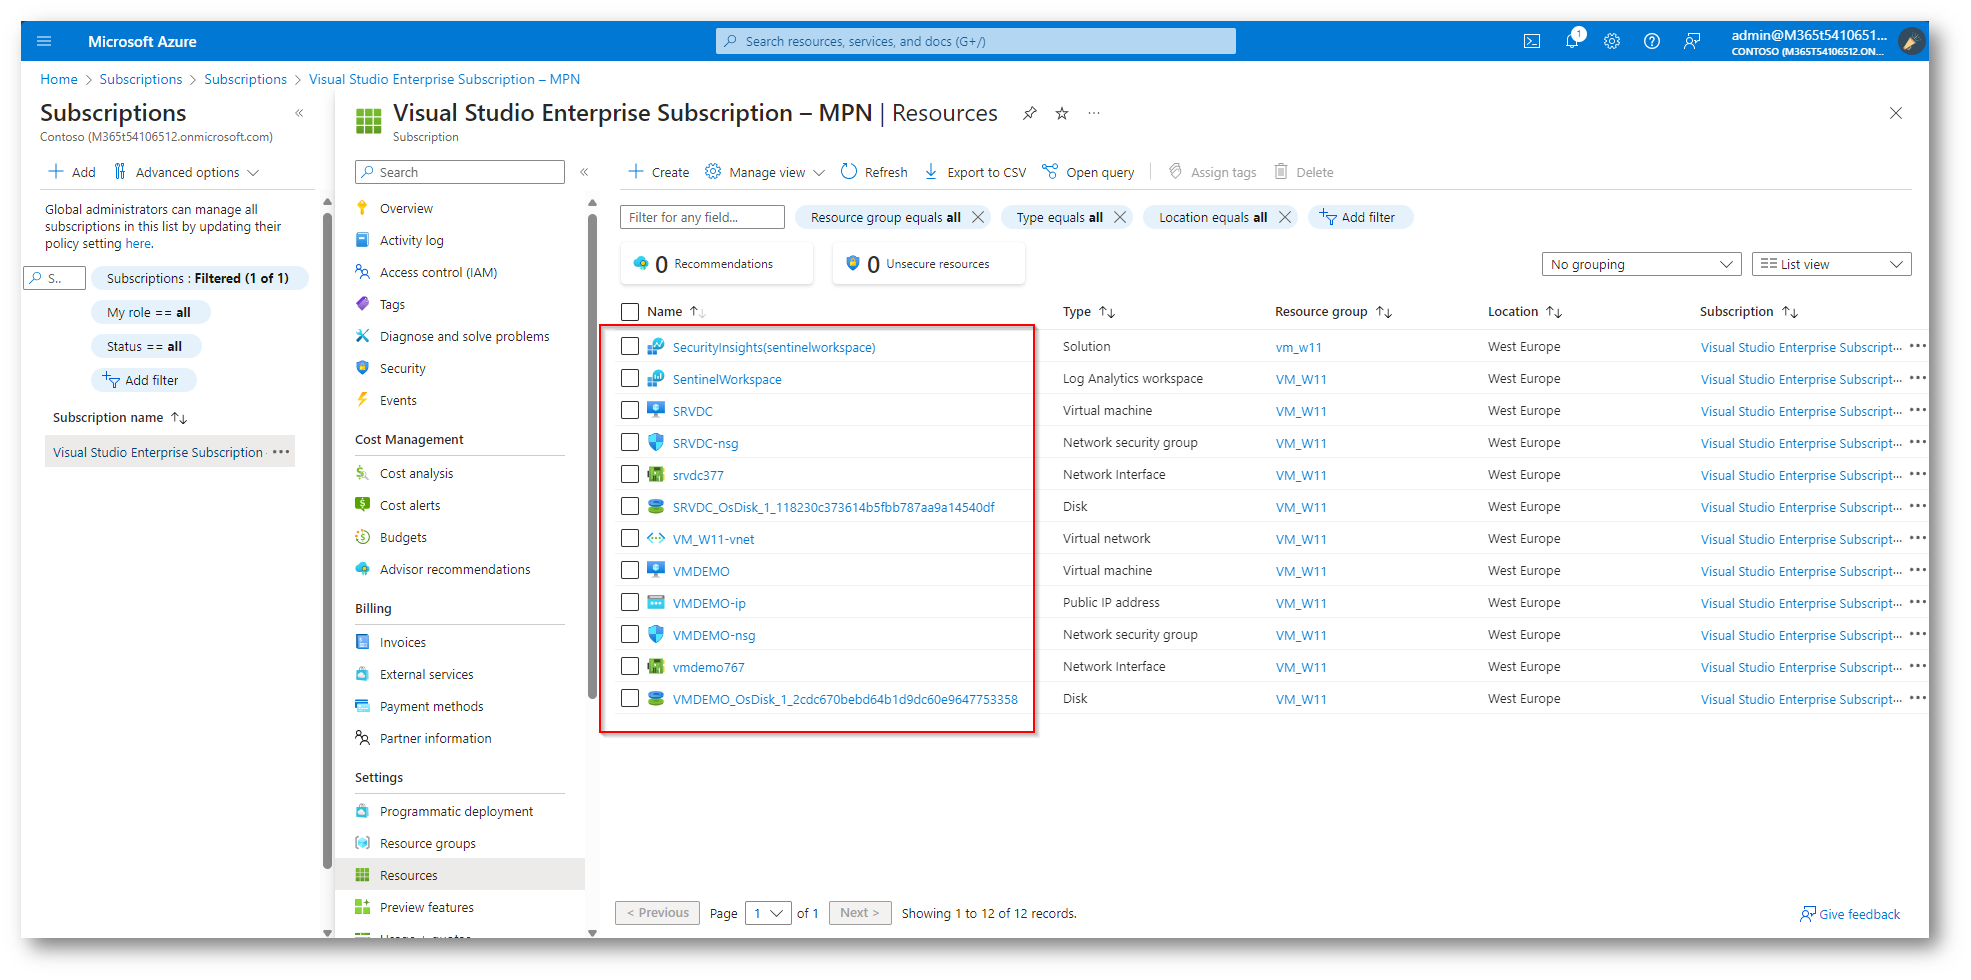The width and height of the screenshot is (1971, 980).
Task: Open the Cloud Shell icon in header
Action: pyautogui.click(x=1531, y=41)
